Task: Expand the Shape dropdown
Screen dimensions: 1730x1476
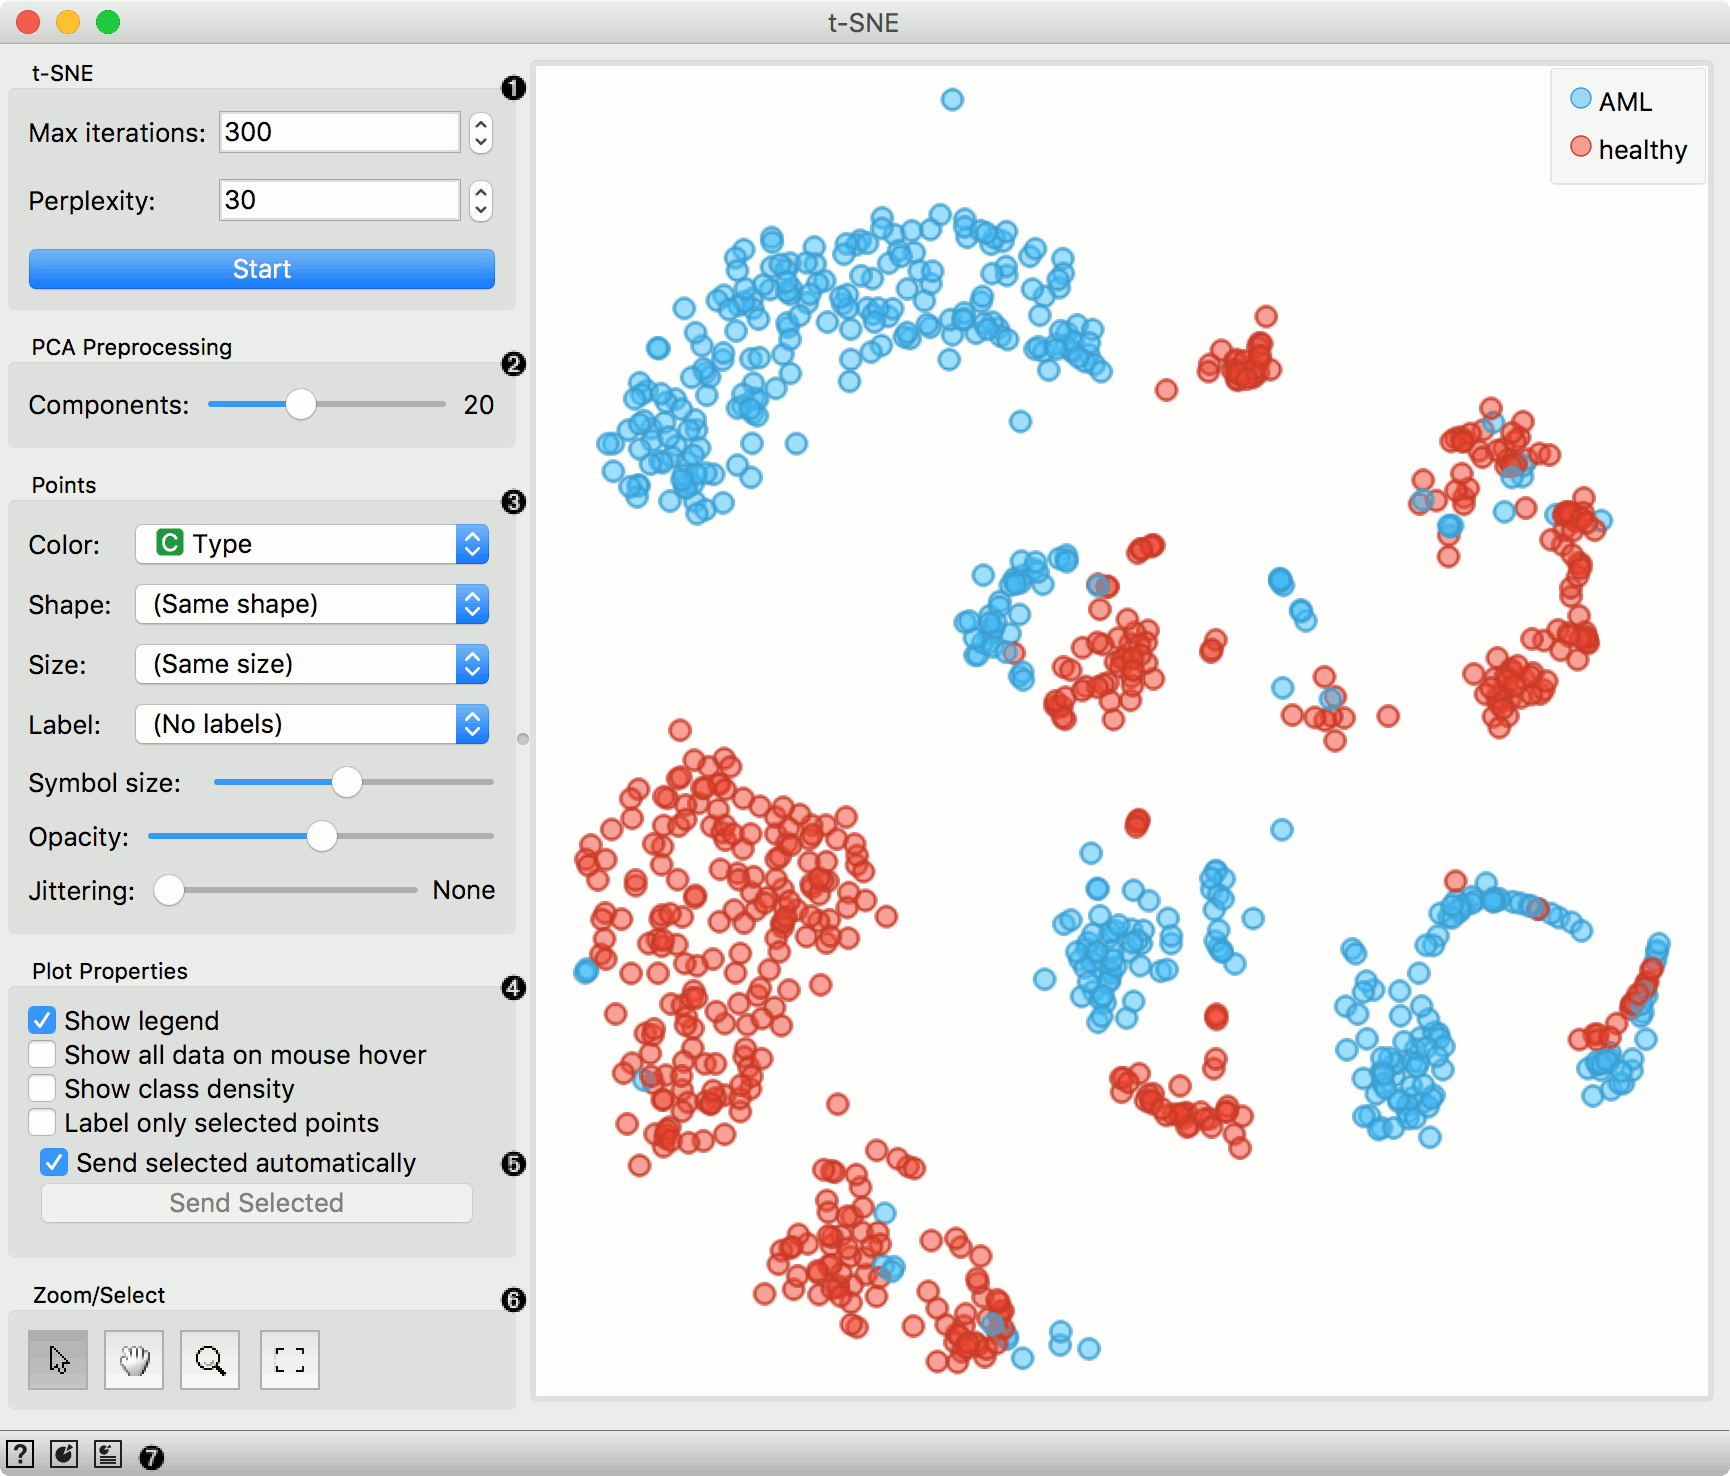Action: 311,604
